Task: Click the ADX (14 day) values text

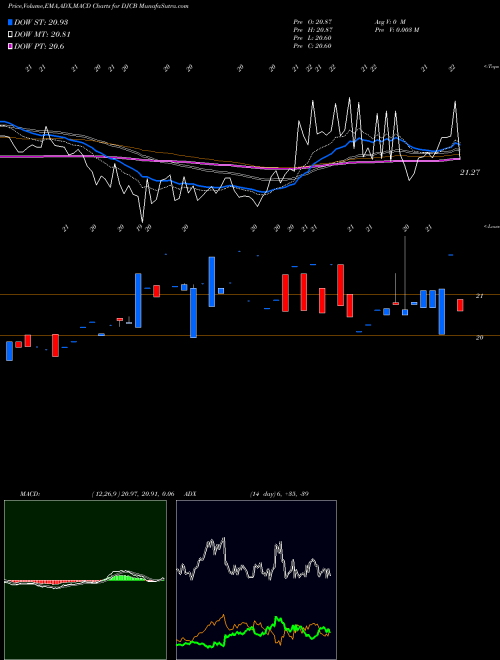Action: pyautogui.click(x=279, y=494)
